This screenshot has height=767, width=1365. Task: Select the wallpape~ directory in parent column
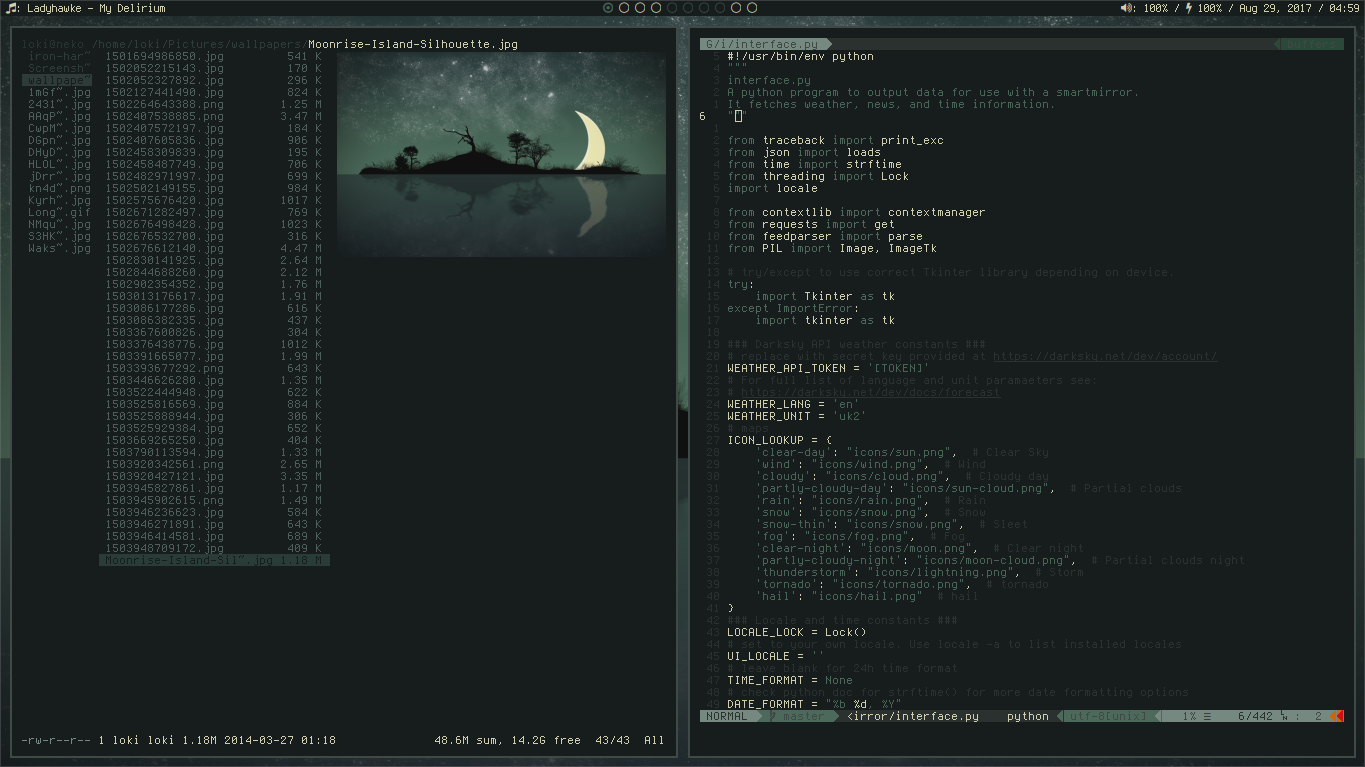click(57, 80)
